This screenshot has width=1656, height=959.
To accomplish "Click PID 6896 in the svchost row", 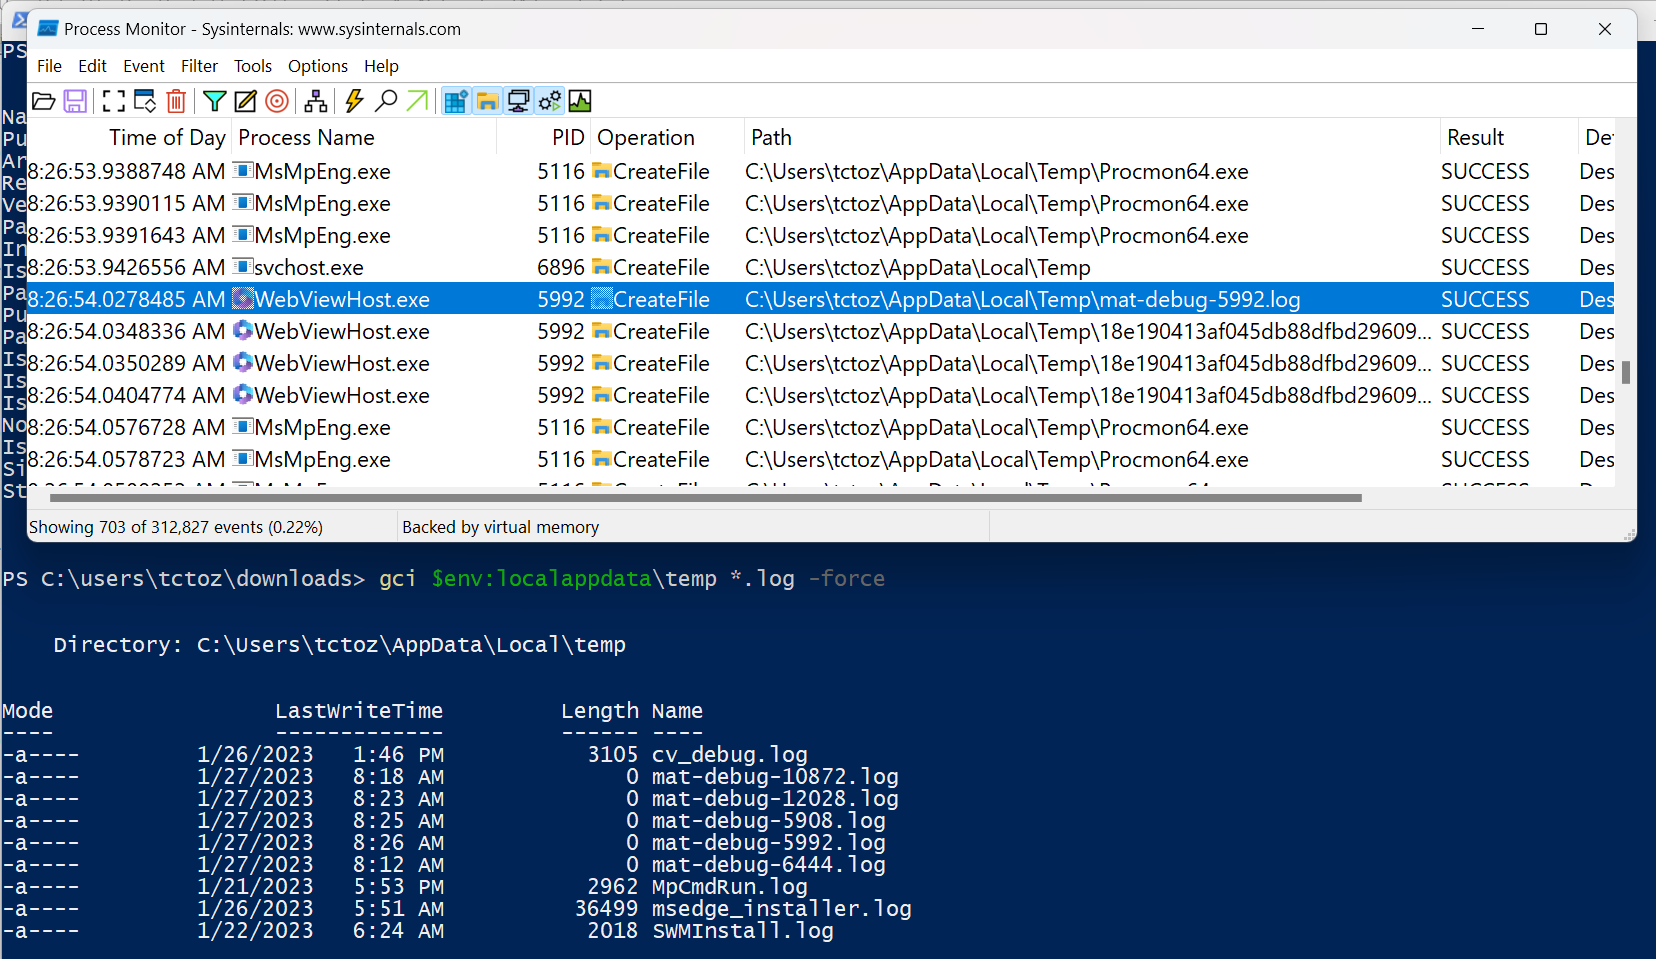I will pyautogui.click(x=560, y=267).
